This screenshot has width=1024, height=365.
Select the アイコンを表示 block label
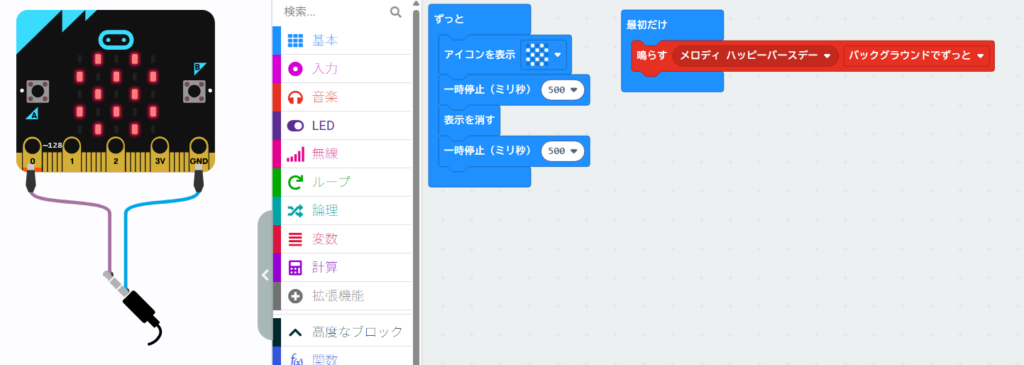click(x=480, y=55)
